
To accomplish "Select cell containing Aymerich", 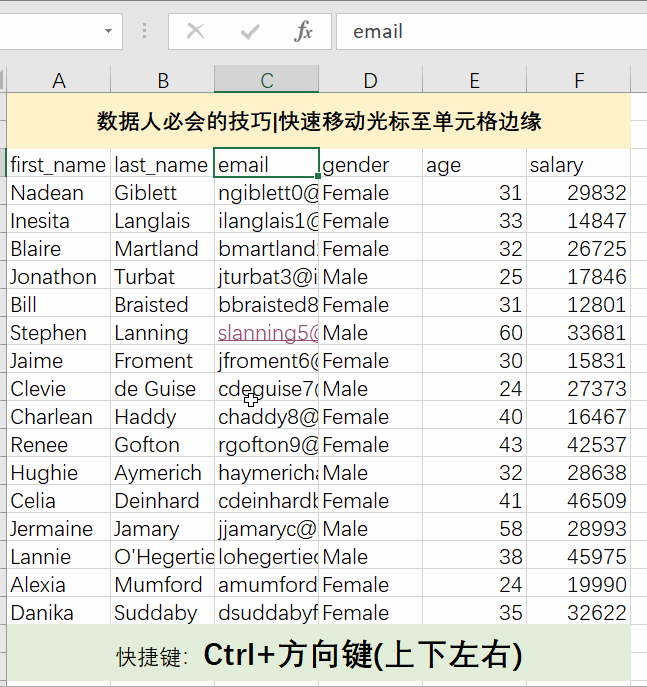I will pos(163,472).
